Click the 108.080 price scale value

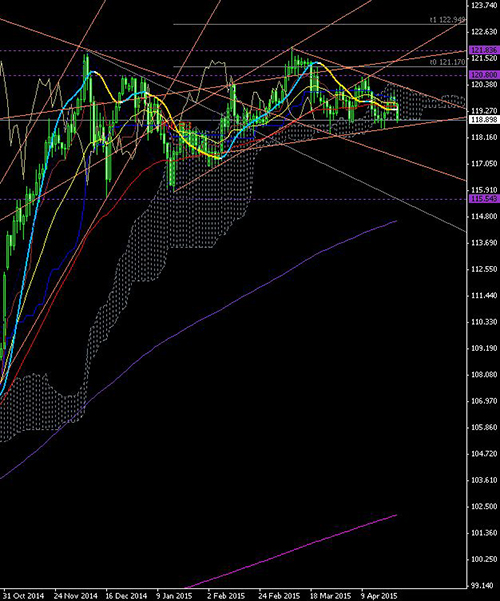pos(484,374)
